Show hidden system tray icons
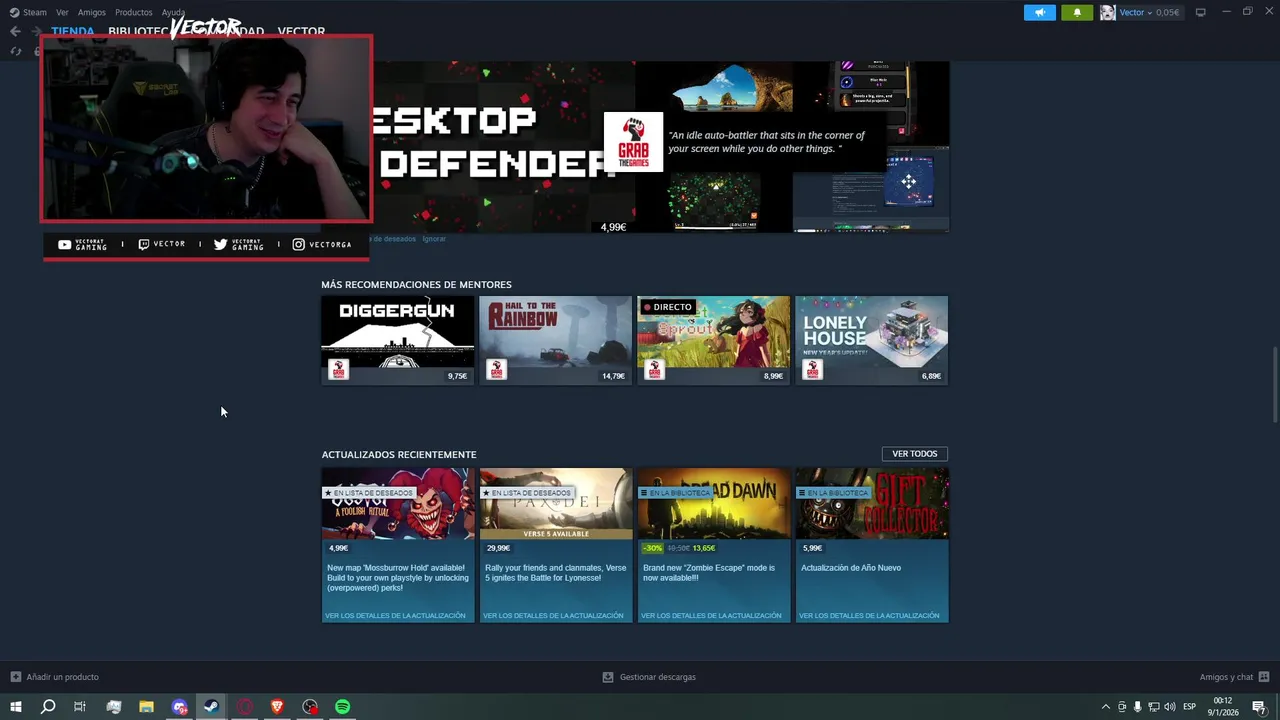 [x=1105, y=707]
